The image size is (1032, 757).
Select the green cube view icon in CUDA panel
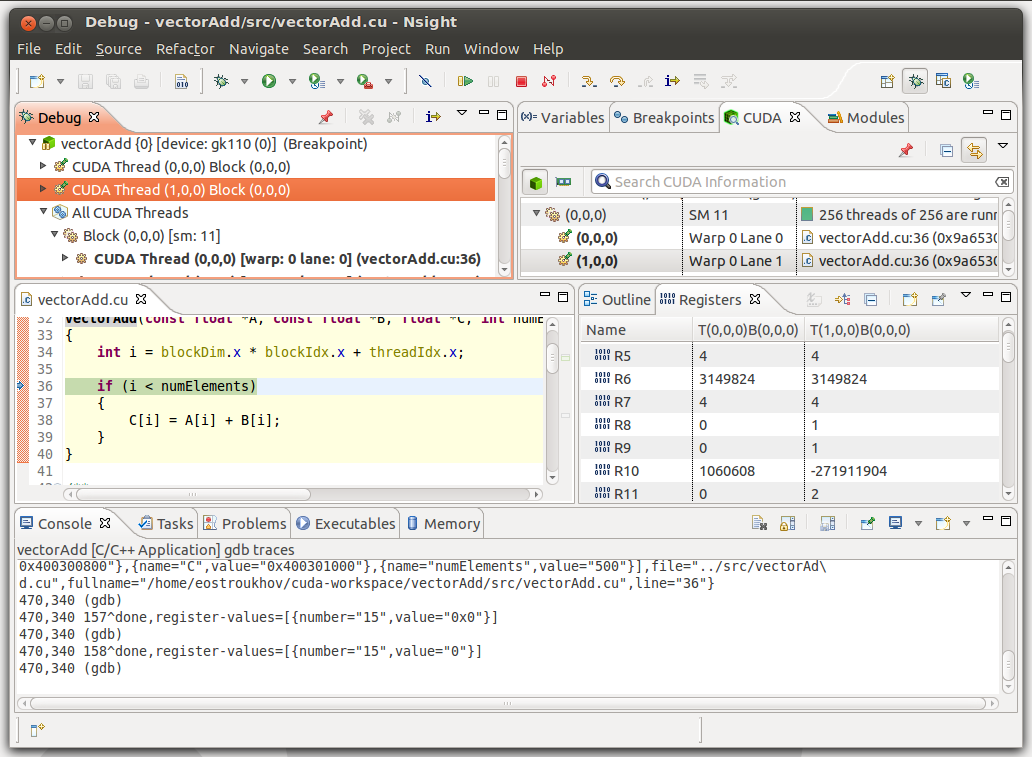535,182
